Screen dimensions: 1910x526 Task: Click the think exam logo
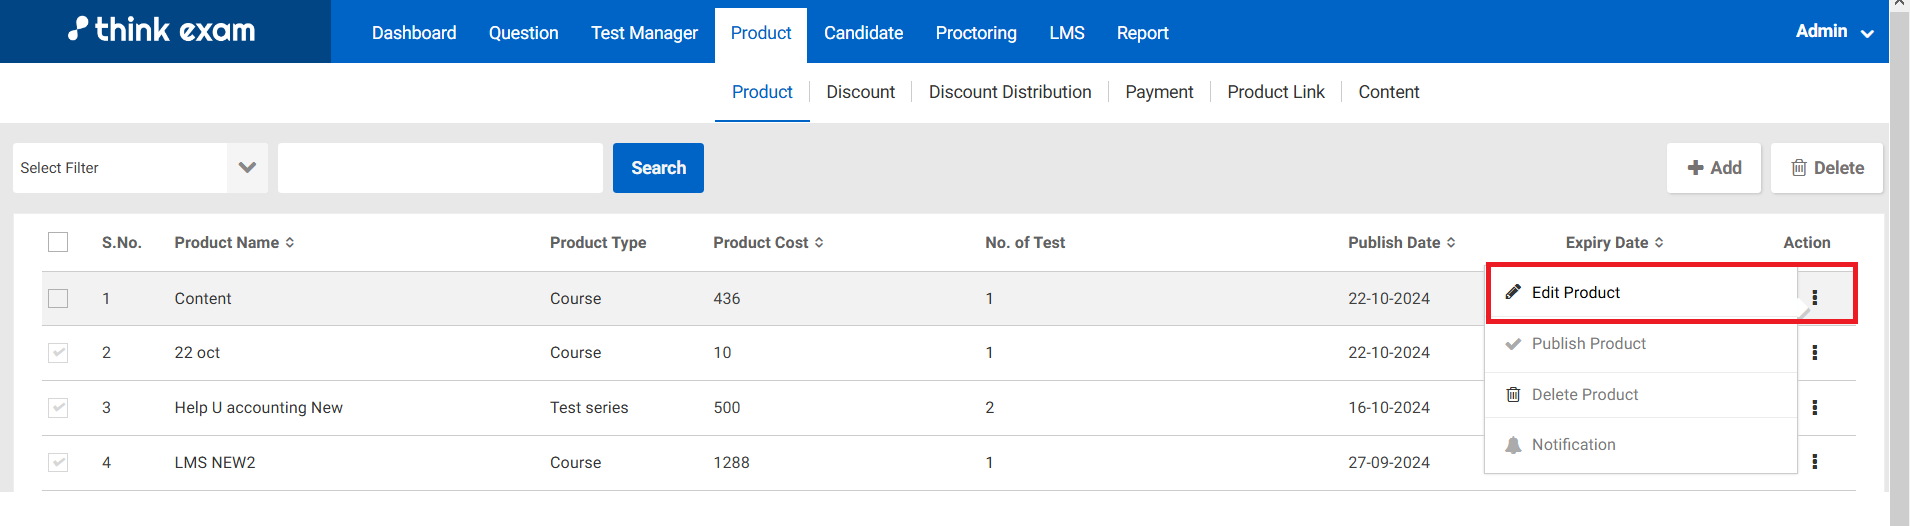(x=162, y=30)
